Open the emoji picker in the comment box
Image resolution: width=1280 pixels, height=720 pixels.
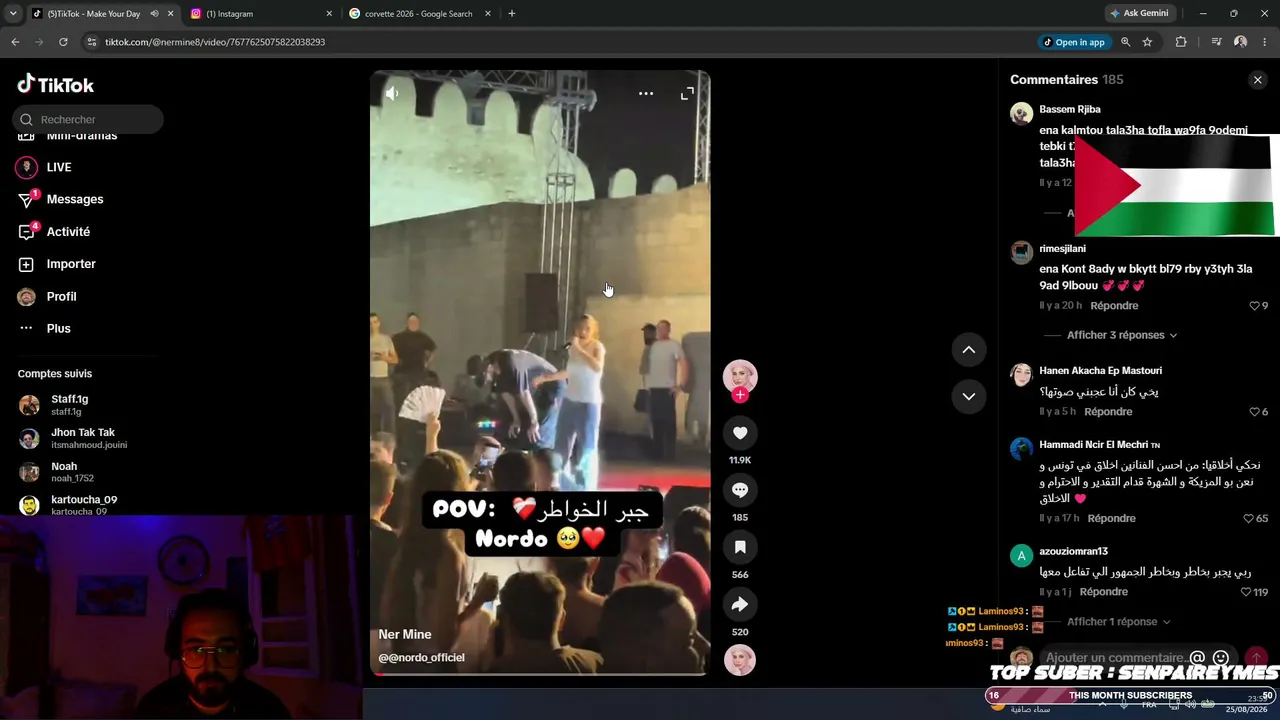1220,658
